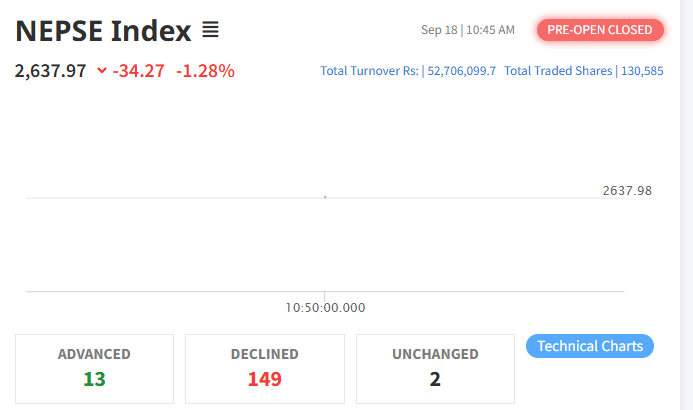Open the Technical Charts button

click(590, 346)
